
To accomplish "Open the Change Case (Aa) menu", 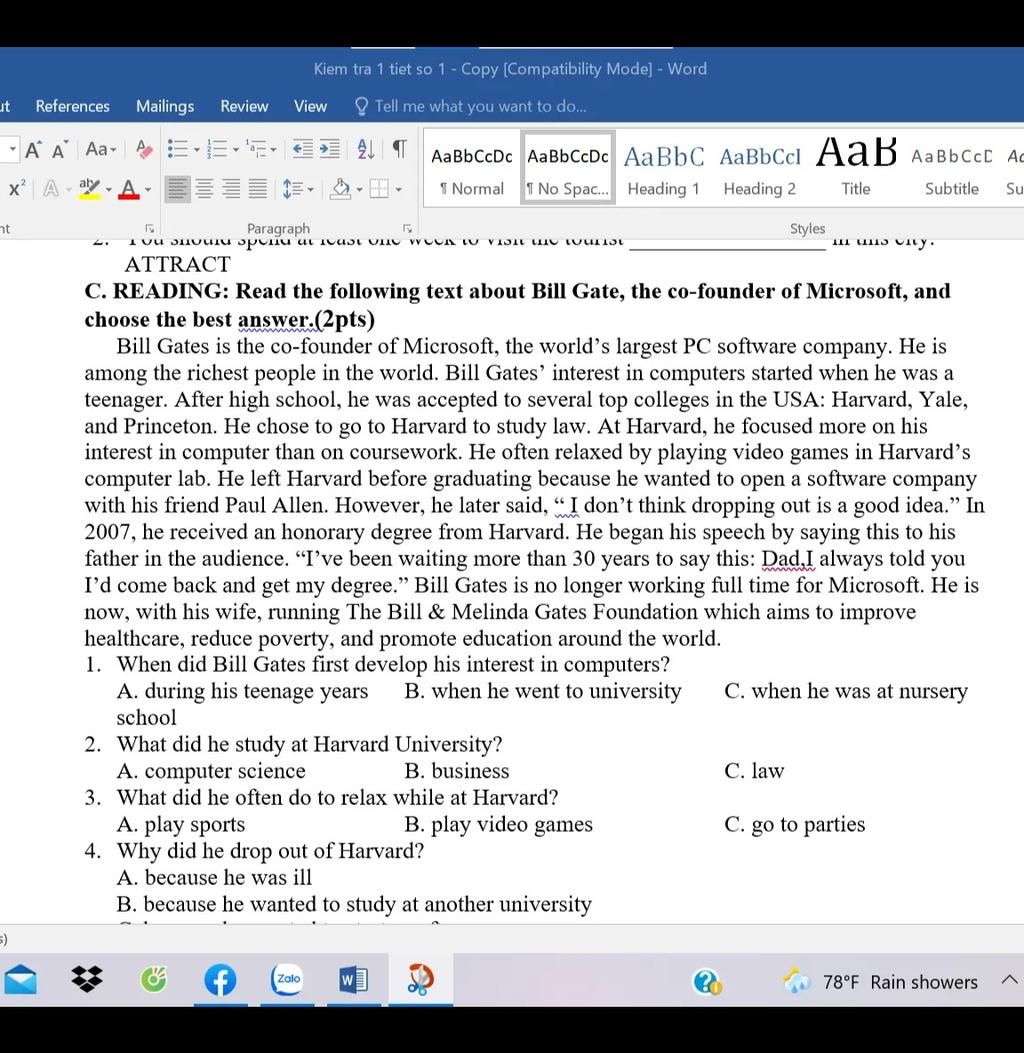I will point(101,149).
